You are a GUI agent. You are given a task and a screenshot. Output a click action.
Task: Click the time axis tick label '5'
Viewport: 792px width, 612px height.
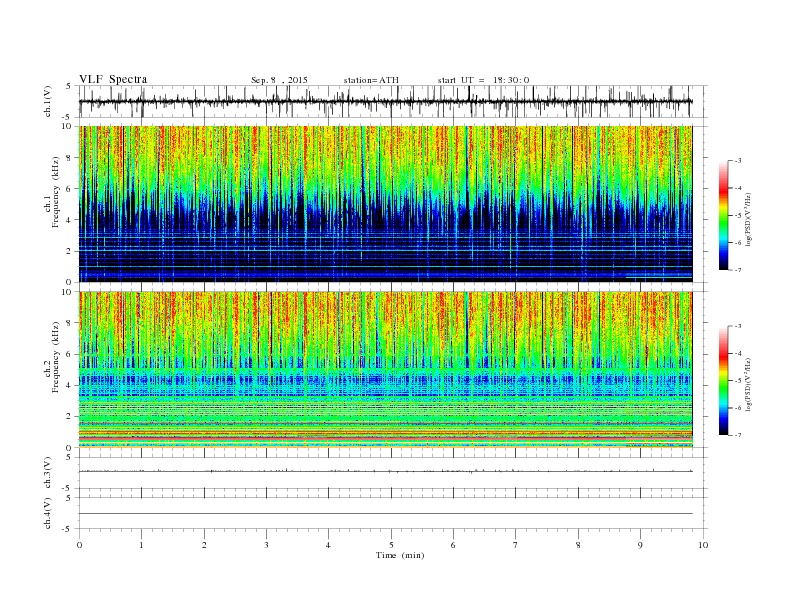coord(391,545)
